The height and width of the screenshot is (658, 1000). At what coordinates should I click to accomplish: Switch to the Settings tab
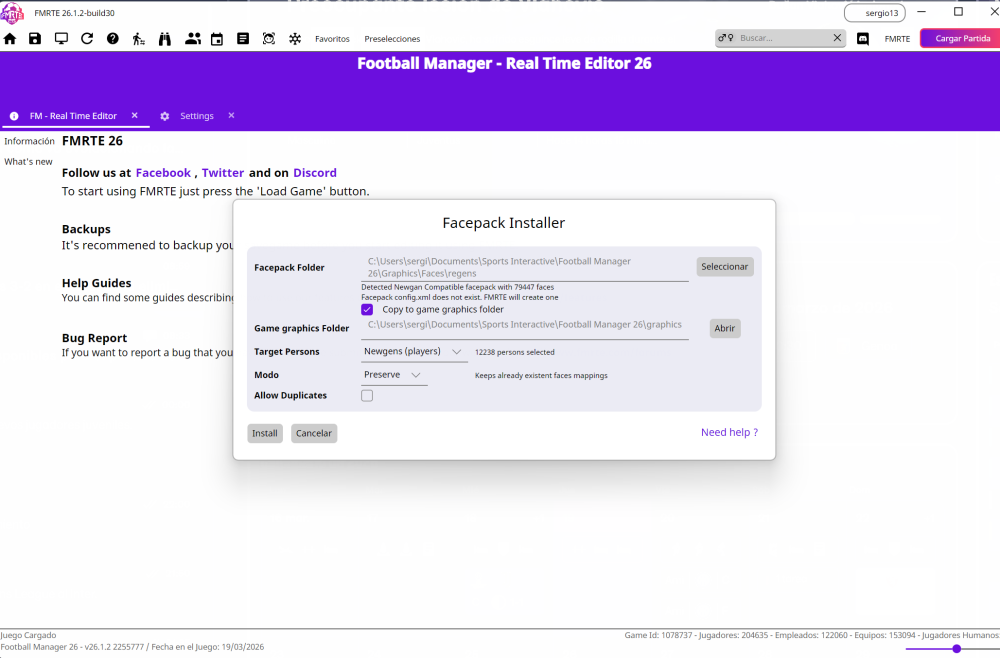(196, 116)
